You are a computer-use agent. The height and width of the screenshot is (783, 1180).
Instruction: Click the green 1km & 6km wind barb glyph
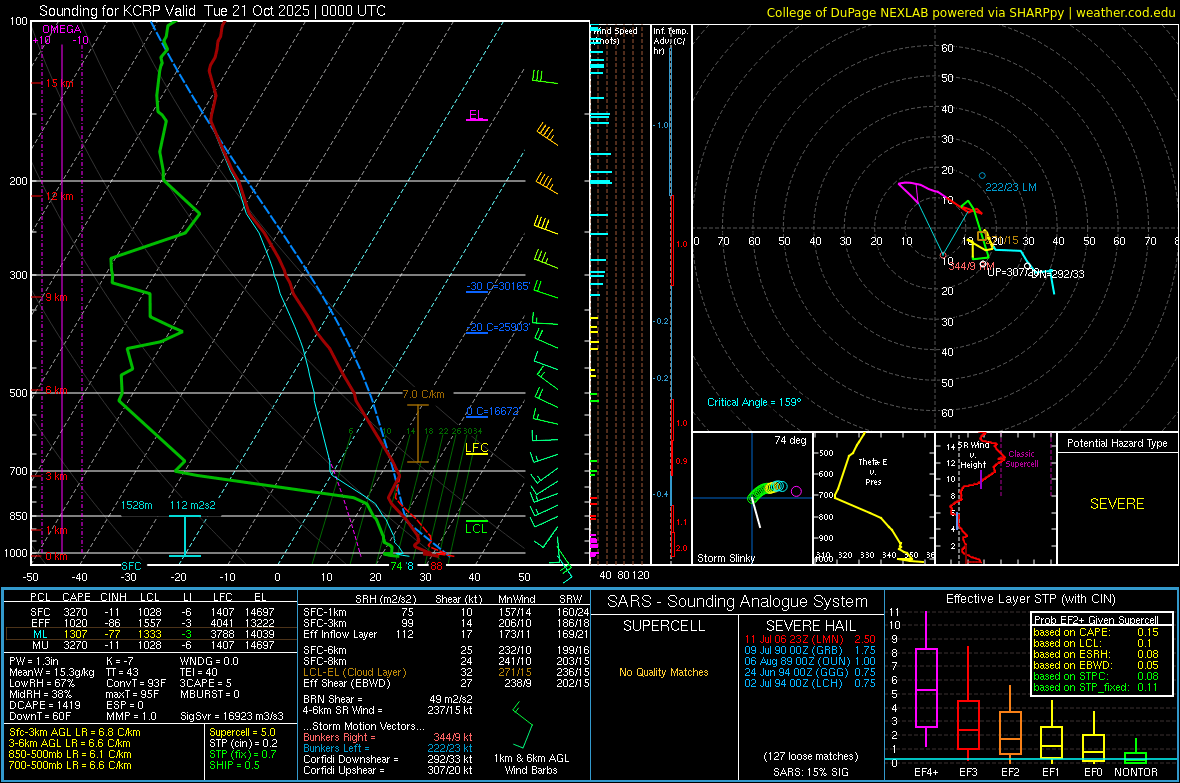click(x=522, y=724)
